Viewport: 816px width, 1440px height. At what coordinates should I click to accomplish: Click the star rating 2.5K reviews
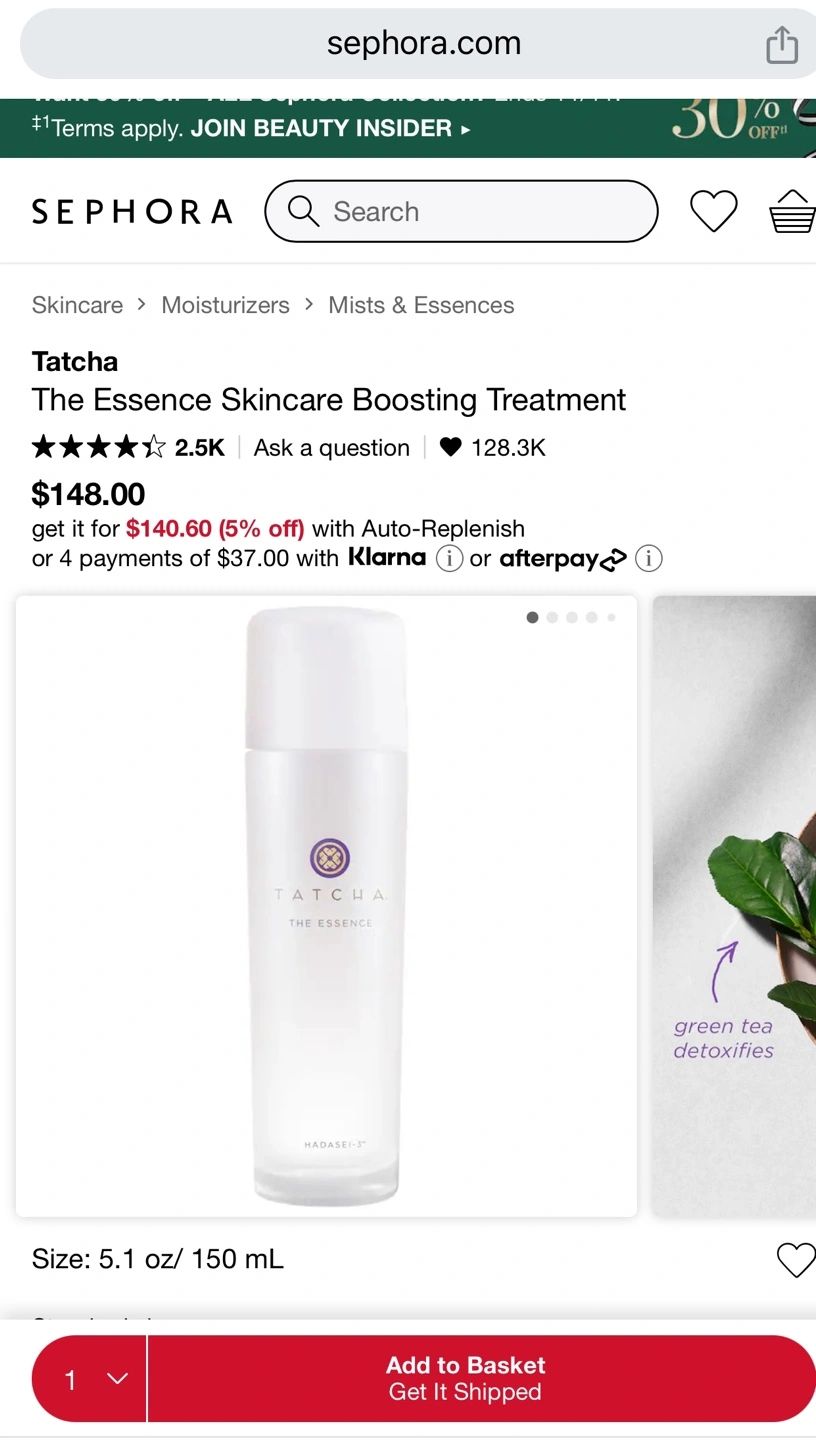pos(128,447)
